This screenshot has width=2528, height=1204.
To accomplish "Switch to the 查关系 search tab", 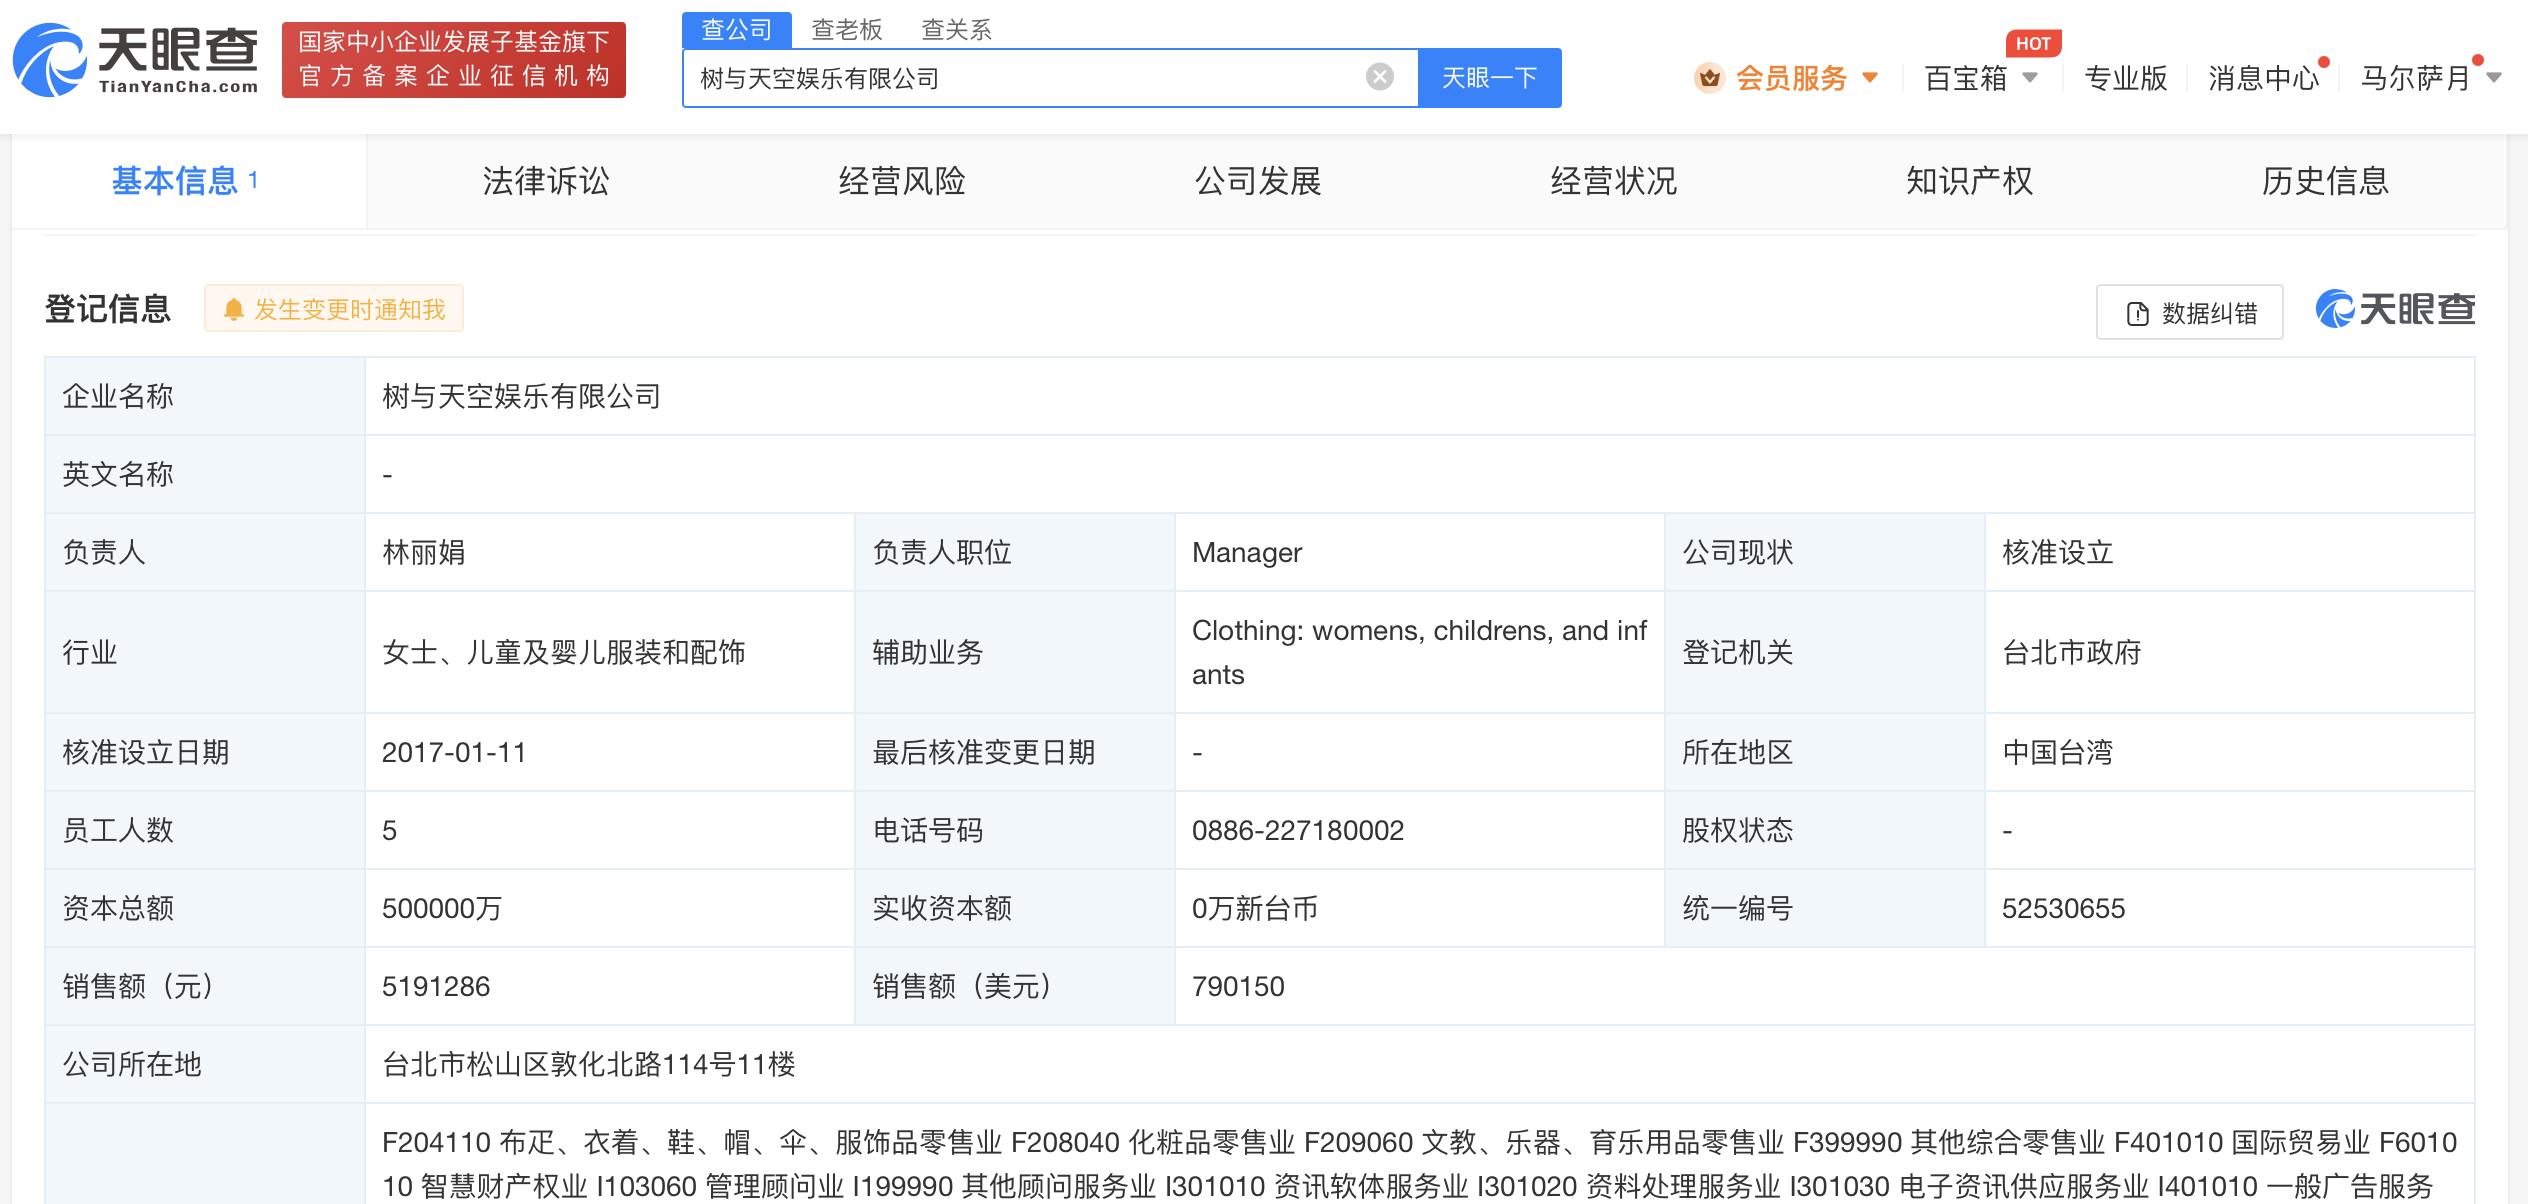I will (956, 30).
